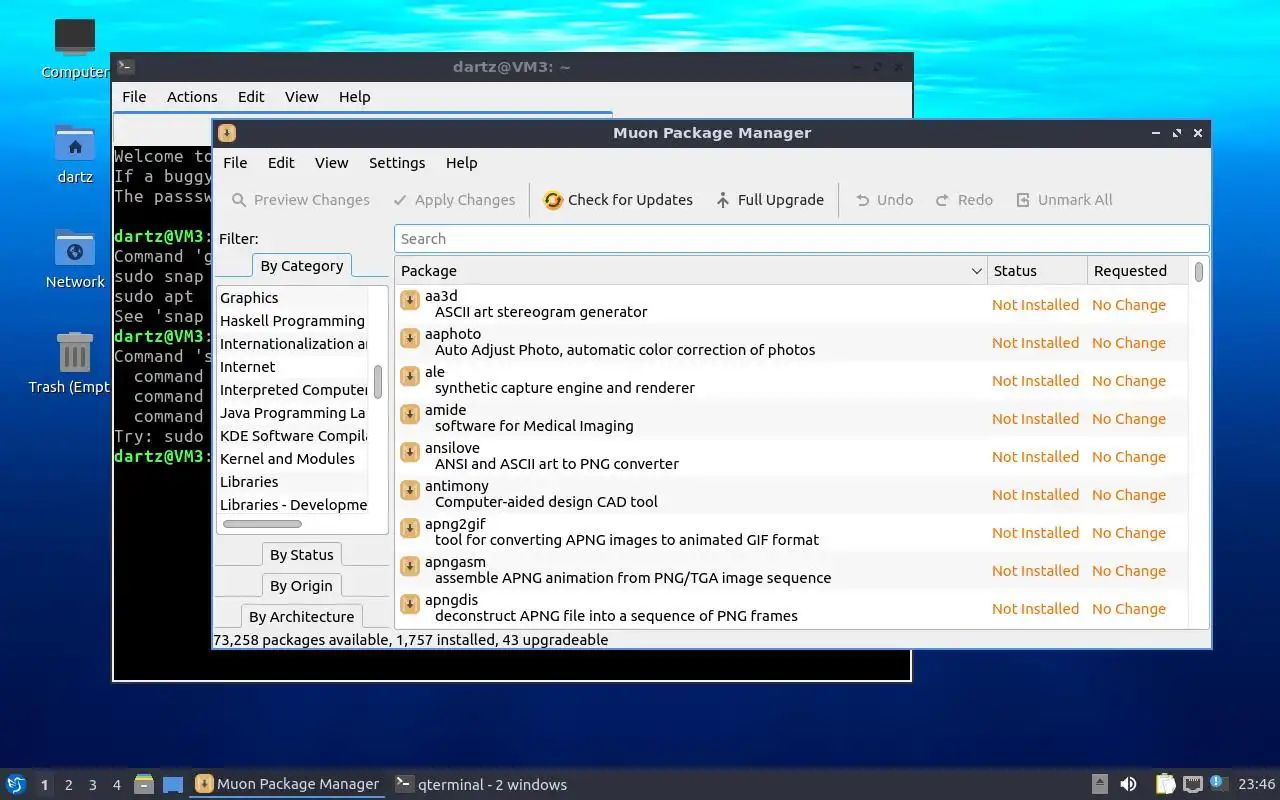The width and height of the screenshot is (1280, 800).
Task: Click the removable media eject tray icon
Action: coord(1099,784)
